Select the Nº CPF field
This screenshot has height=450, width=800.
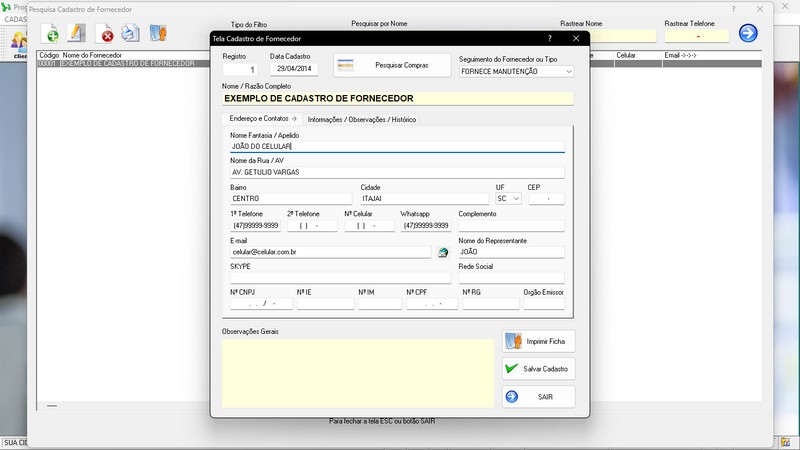coord(431,304)
